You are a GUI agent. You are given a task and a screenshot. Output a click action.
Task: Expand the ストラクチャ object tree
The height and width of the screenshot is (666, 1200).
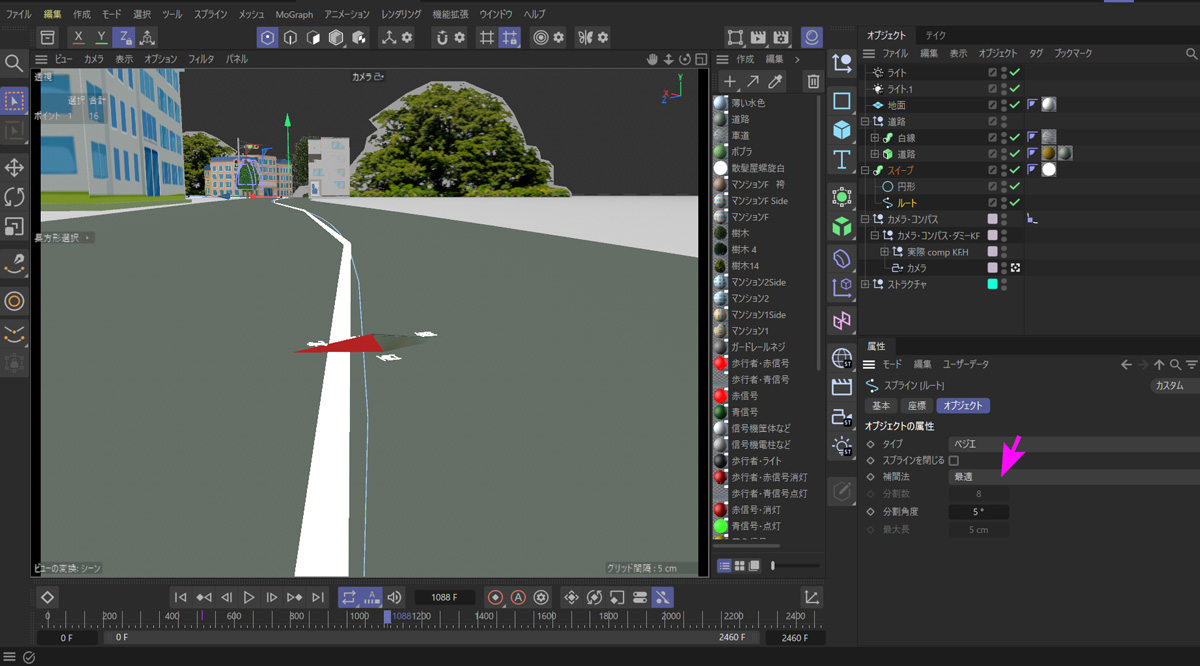click(865, 284)
